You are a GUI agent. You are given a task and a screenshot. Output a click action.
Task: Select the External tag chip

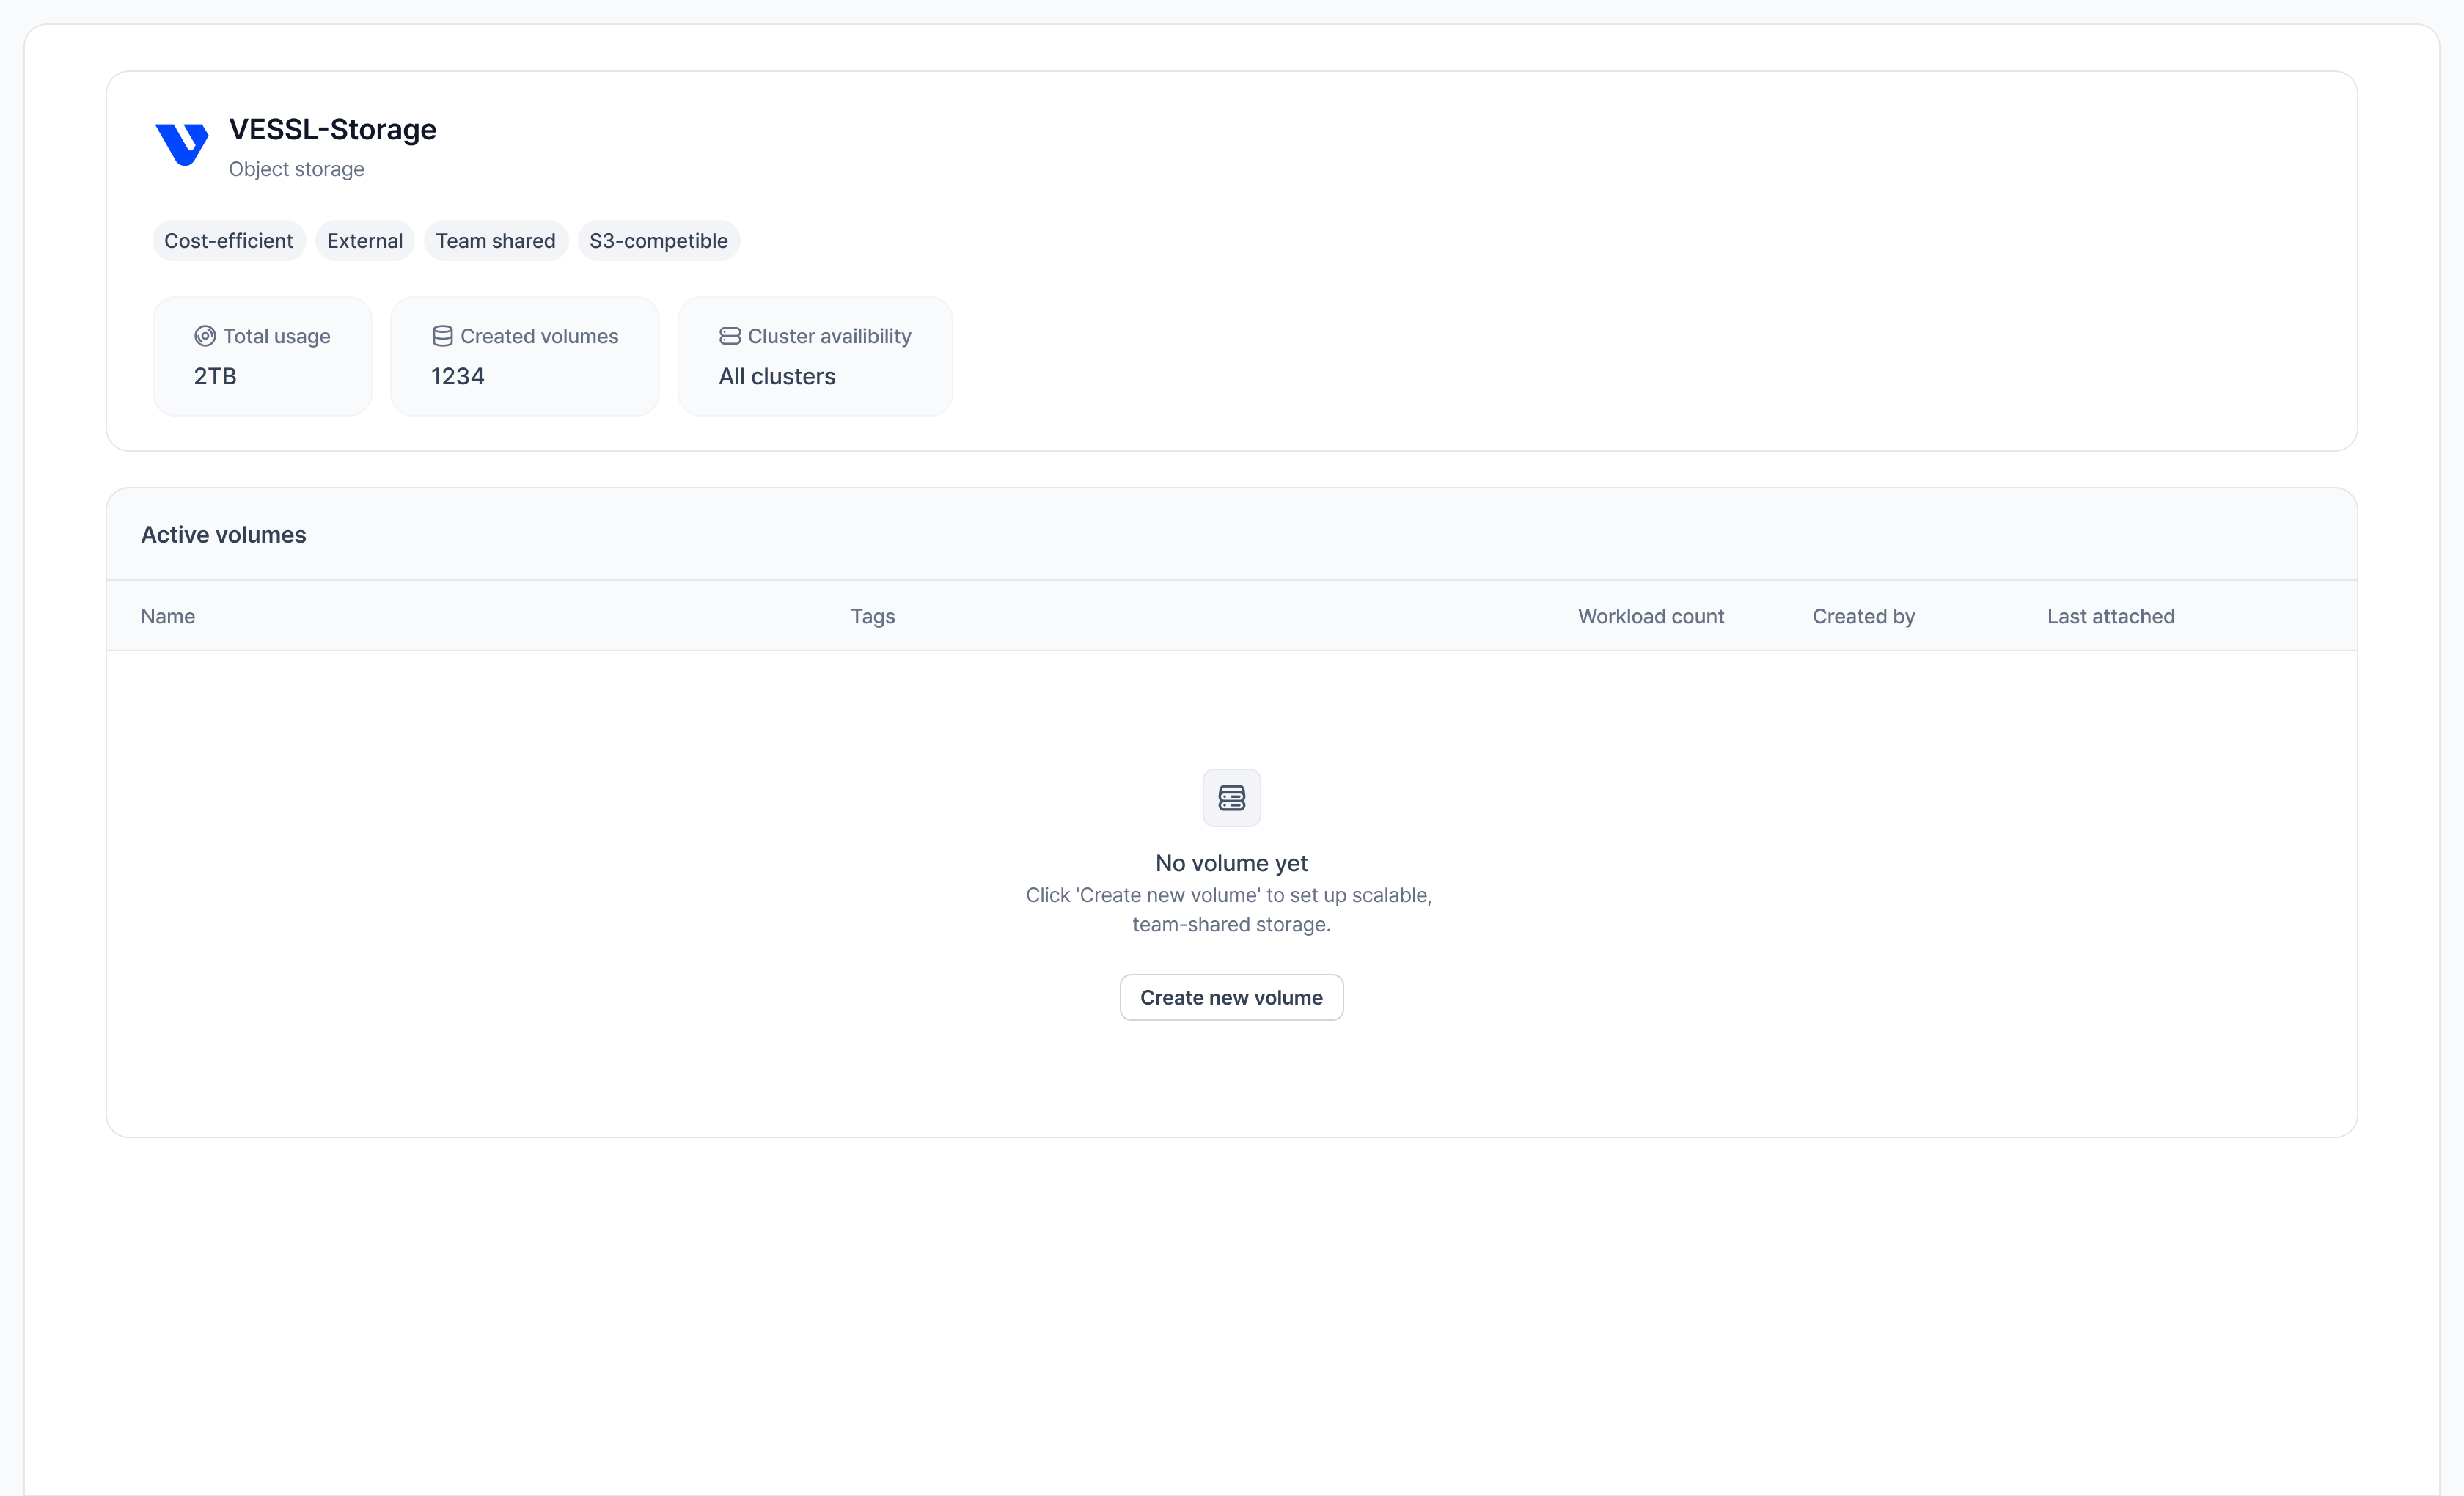pyautogui.click(x=365, y=241)
